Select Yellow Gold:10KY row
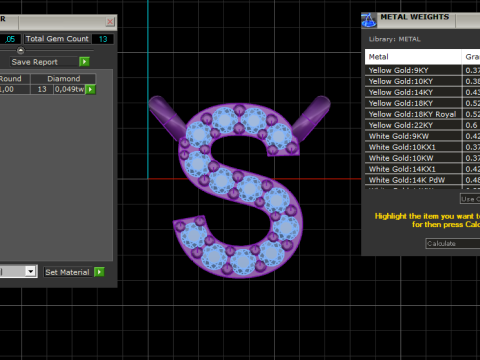The height and width of the screenshot is (360, 480). (422, 81)
